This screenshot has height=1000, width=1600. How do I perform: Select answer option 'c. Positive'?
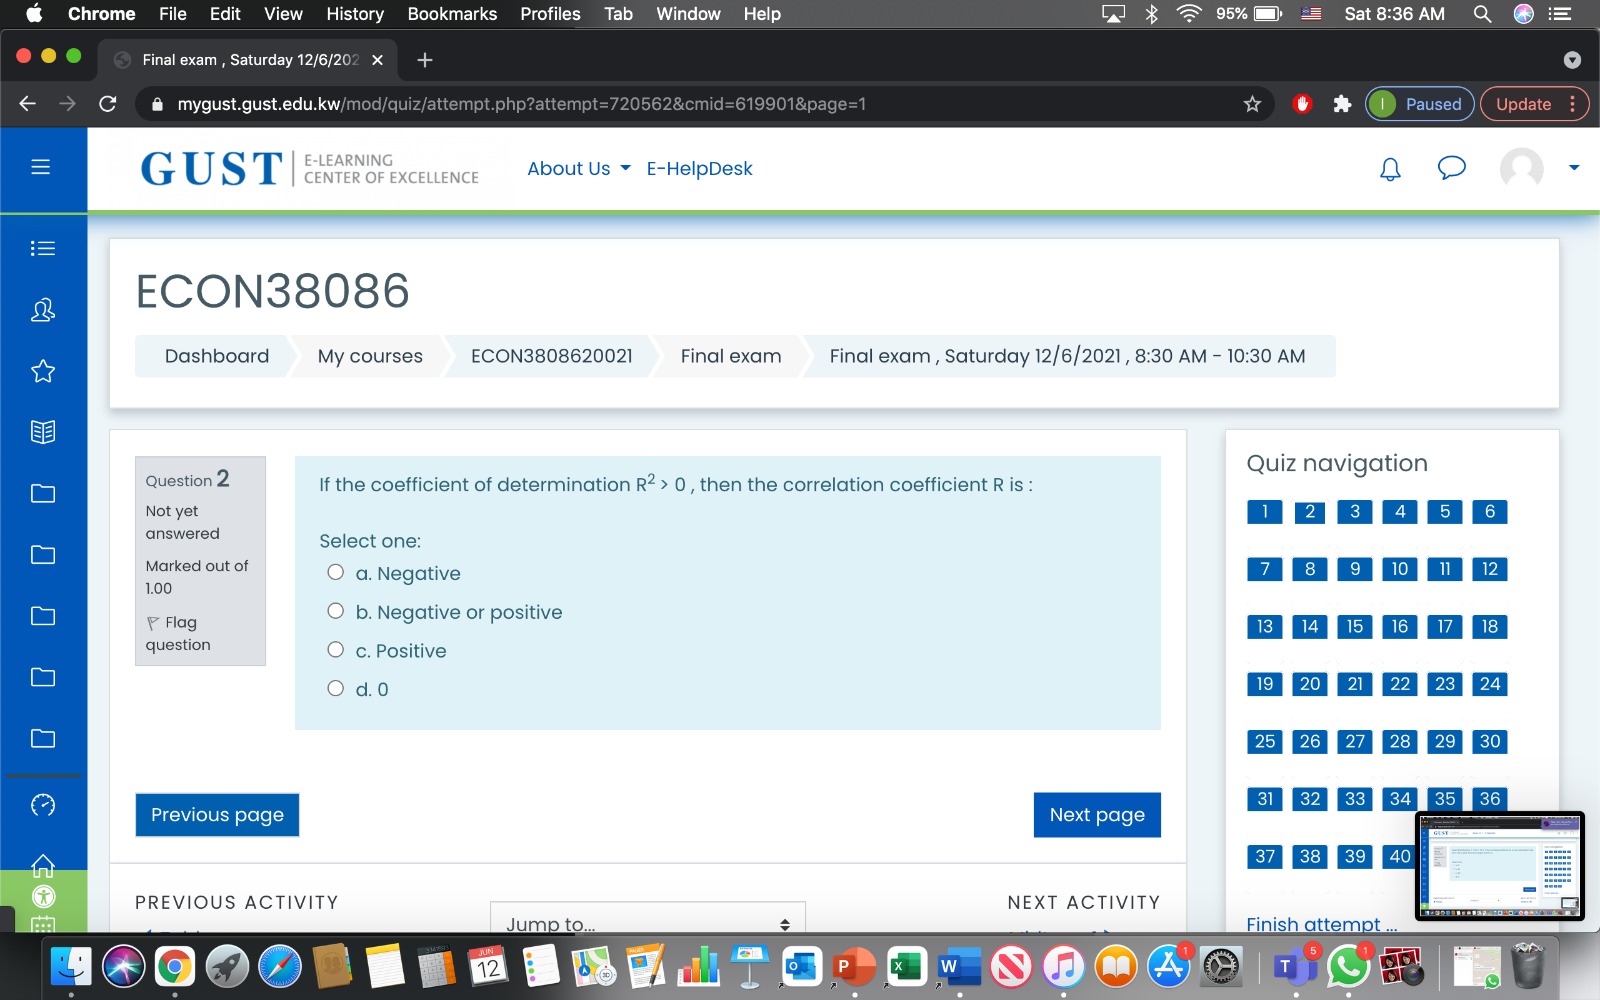335,648
